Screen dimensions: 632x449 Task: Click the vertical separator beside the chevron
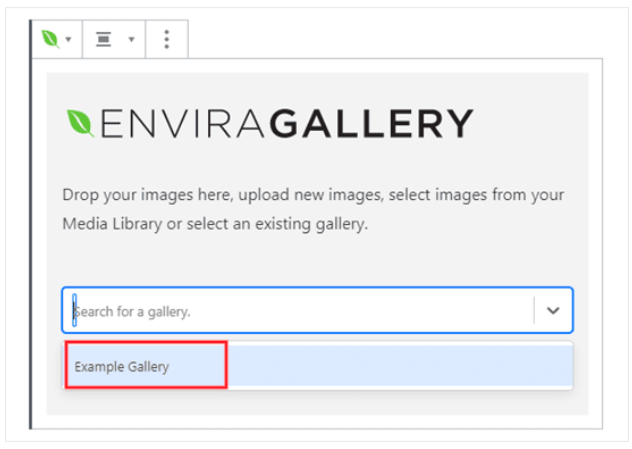click(x=534, y=310)
